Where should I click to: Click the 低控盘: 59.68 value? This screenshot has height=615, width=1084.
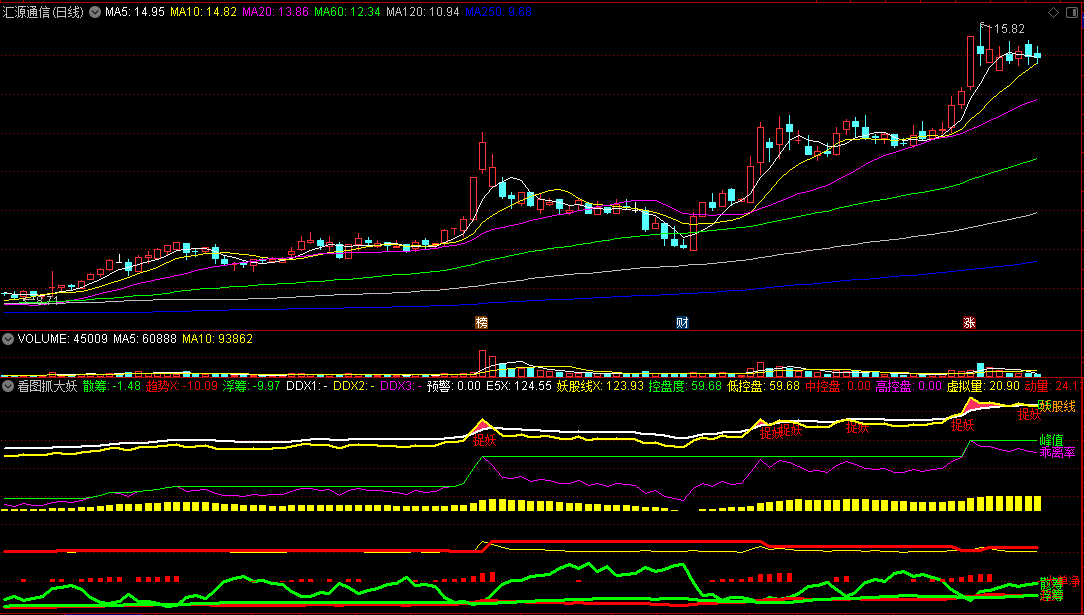click(x=763, y=386)
